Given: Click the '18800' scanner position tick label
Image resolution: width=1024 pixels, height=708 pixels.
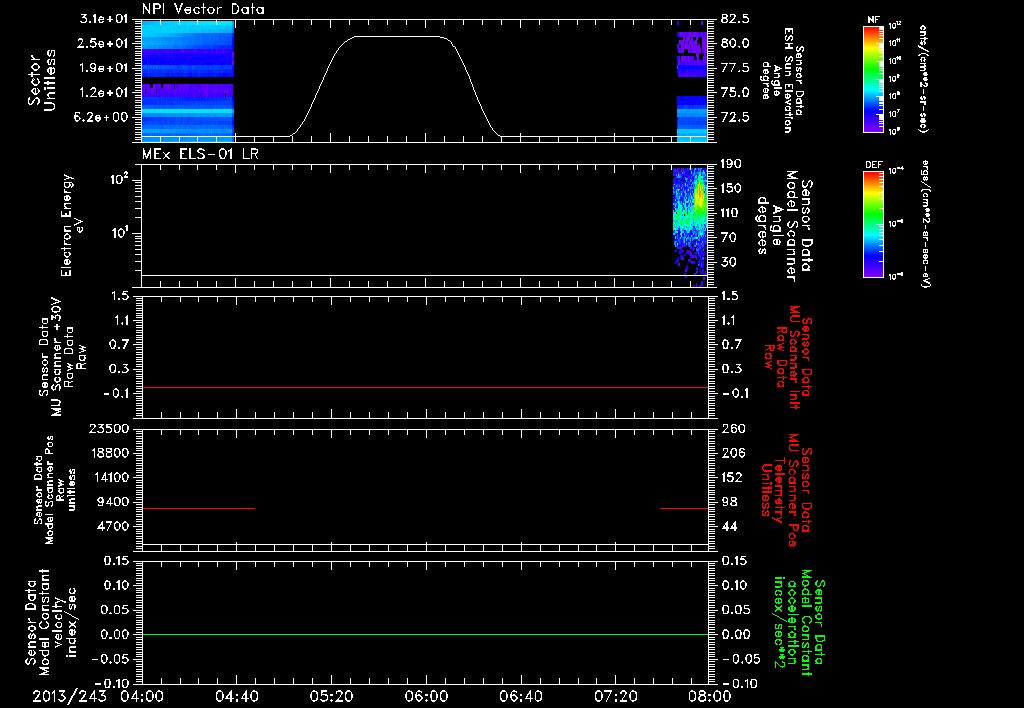Looking at the screenshot, I should tap(108, 453).
